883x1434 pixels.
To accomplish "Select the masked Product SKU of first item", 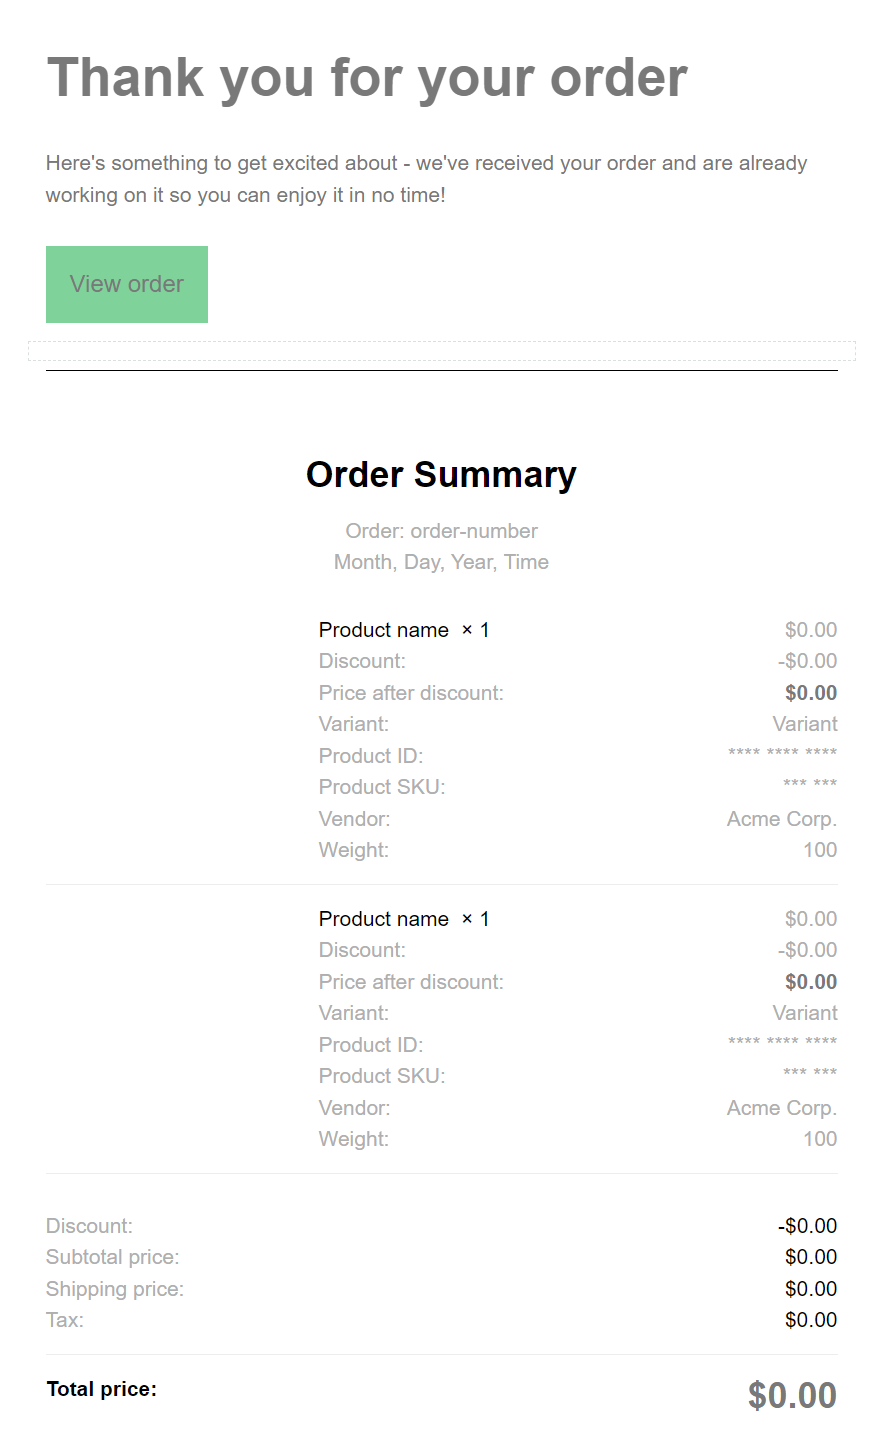I will click(x=811, y=785).
